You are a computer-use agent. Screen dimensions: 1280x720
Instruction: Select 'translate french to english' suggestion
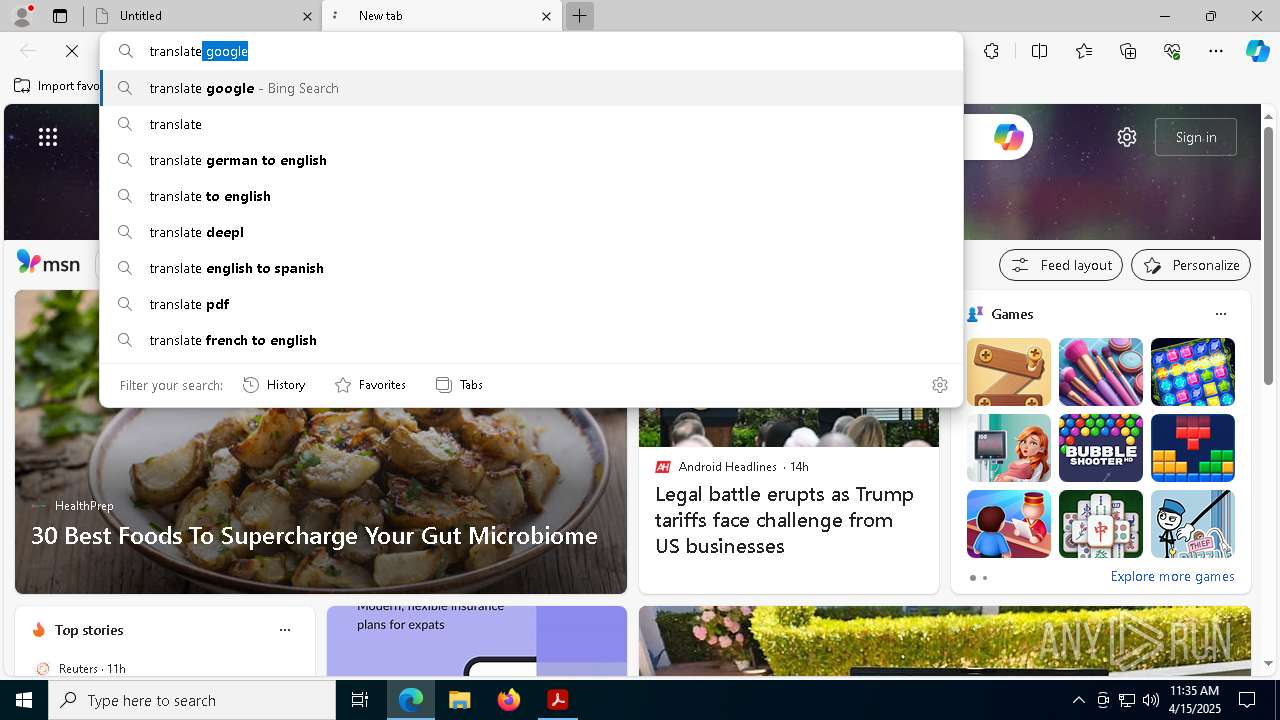coord(531,340)
